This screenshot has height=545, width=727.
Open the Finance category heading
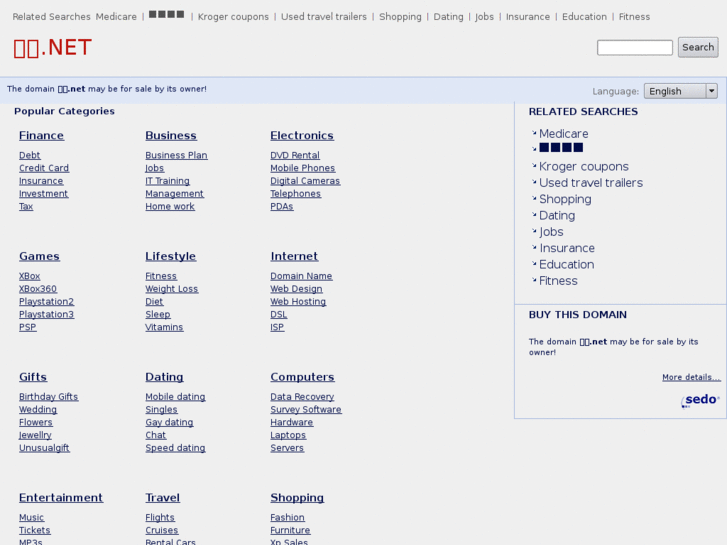(x=41, y=135)
